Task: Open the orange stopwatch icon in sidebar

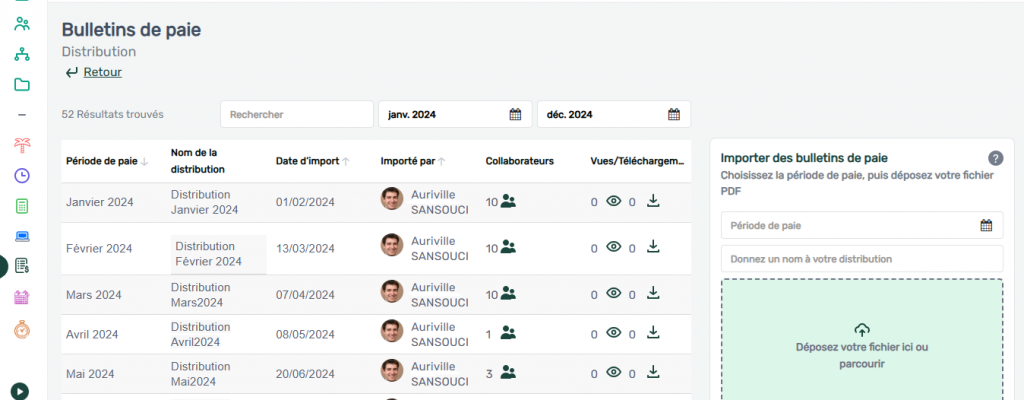Action: [22, 329]
